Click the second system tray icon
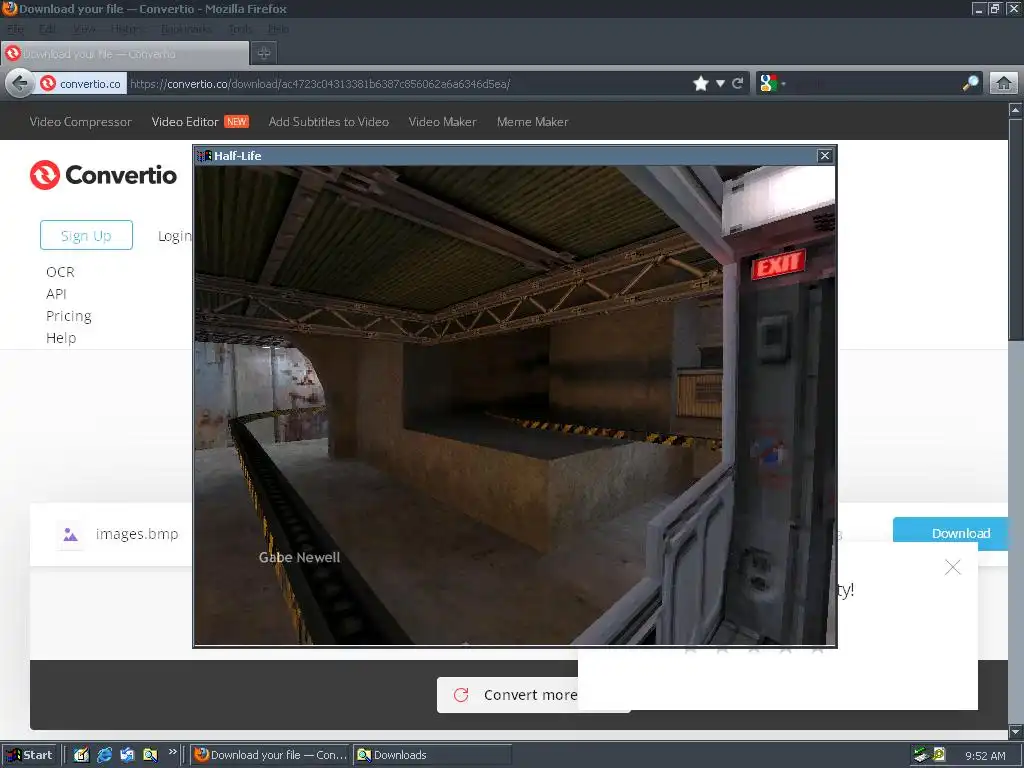1024x768 pixels. pos(938,756)
